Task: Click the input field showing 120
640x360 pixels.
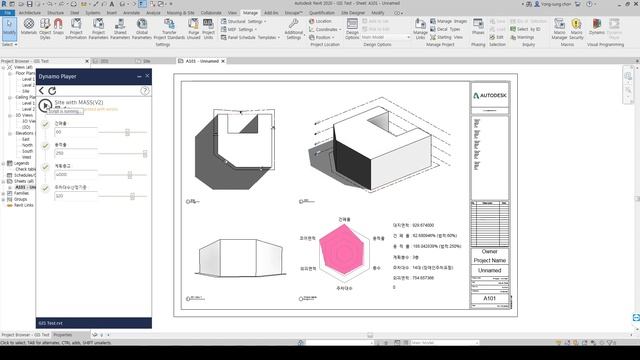Action: pyautogui.click(x=76, y=196)
